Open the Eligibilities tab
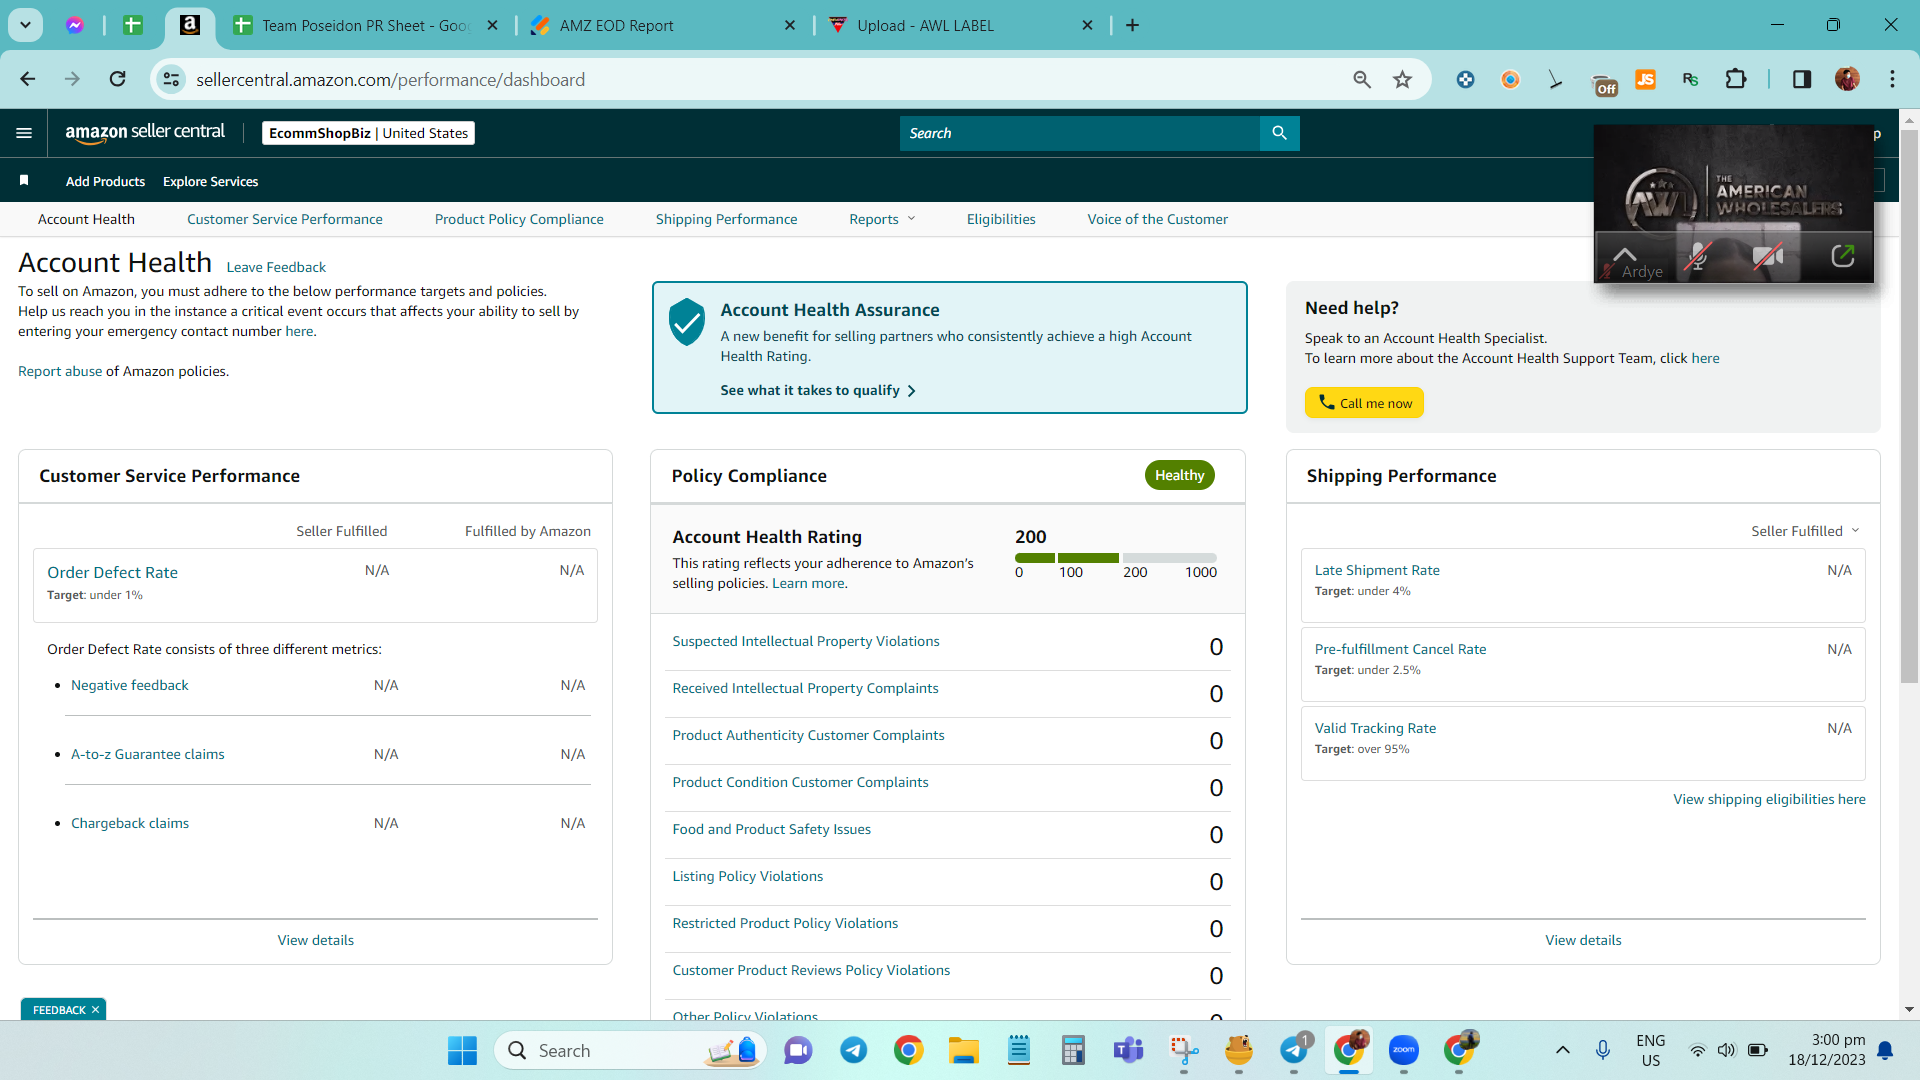 (x=1001, y=219)
